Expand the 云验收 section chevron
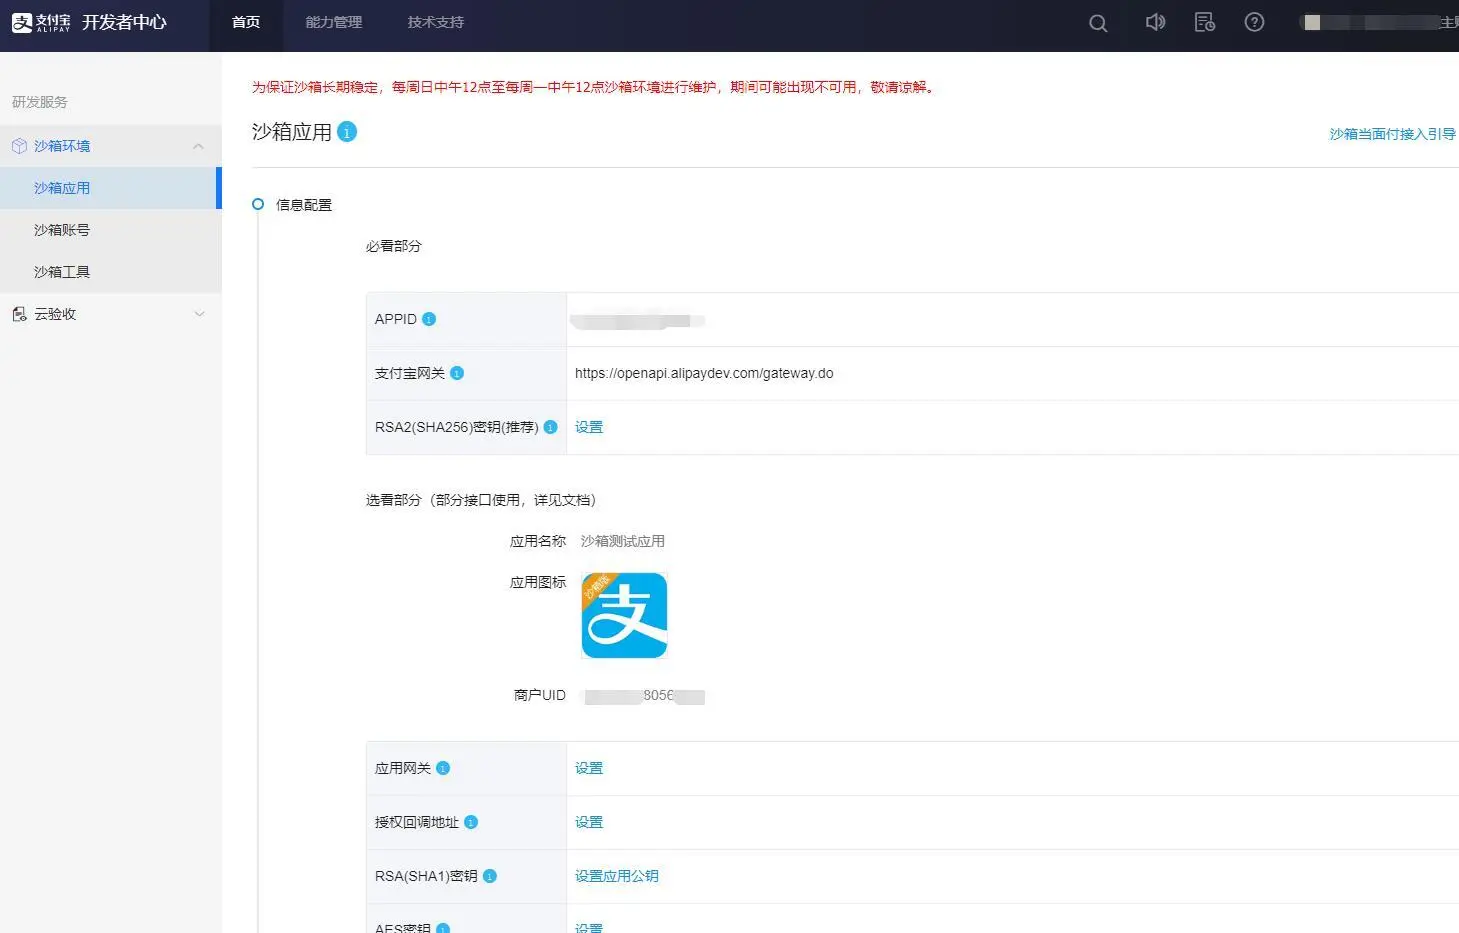 coord(199,314)
